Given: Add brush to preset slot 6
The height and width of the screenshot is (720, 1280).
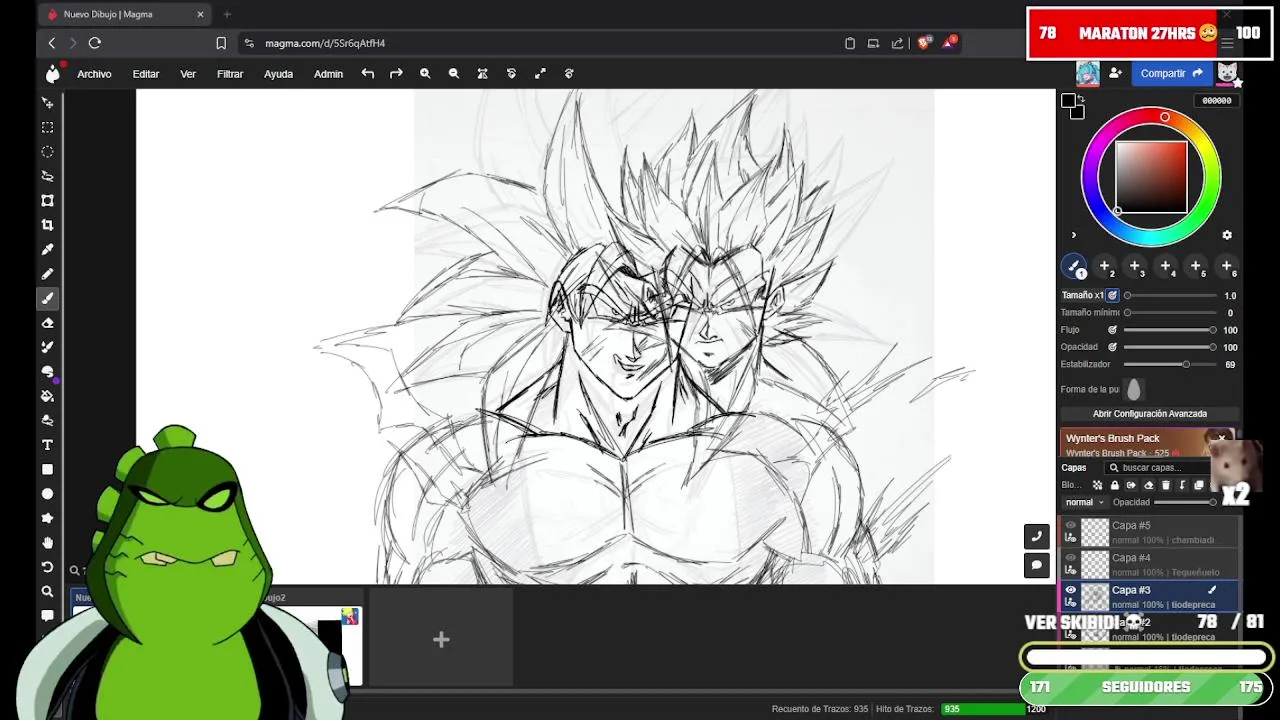Looking at the screenshot, I should pyautogui.click(x=1227, y=266).
